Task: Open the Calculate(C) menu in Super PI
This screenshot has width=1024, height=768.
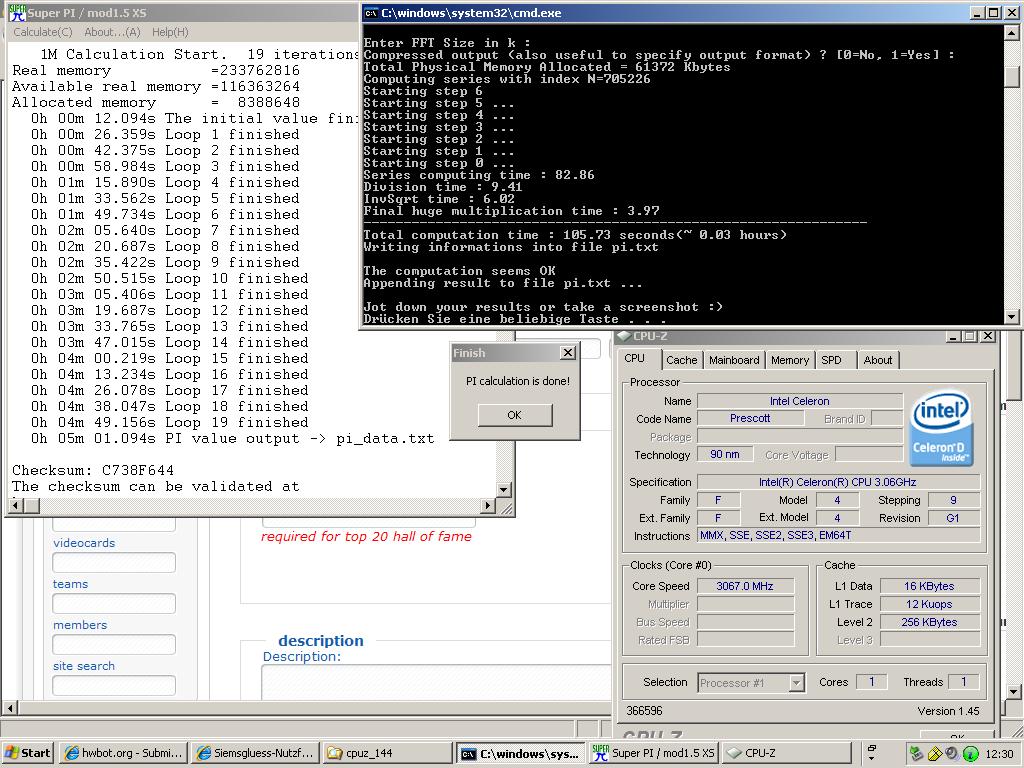Action: [43, 32]
